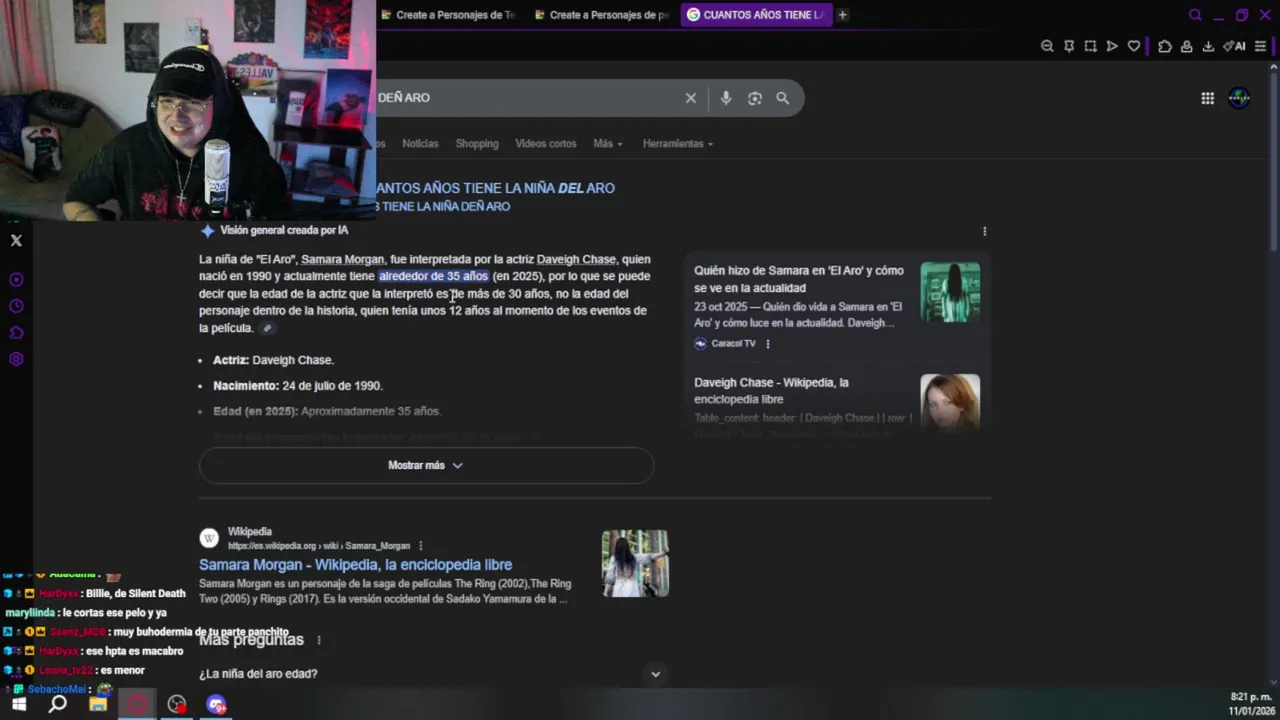Click the zoom out magnifier in address bar
1280x720 pixels.
click(x=1047, y=46)
